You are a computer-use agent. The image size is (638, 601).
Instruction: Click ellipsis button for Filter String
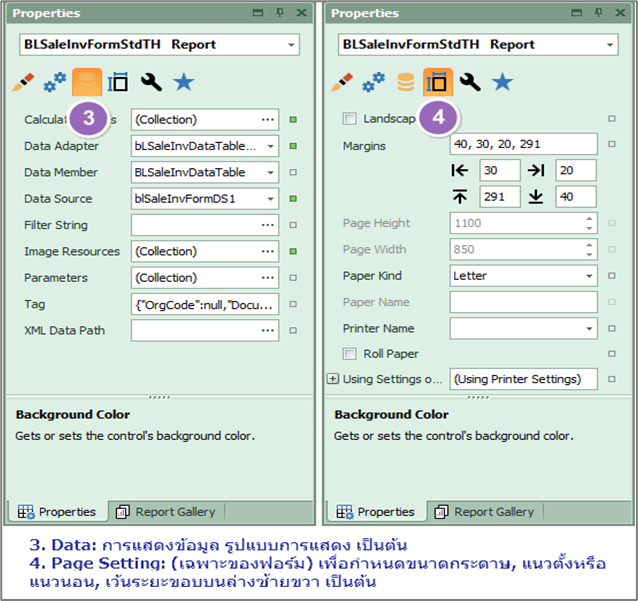(x=268, y=225)
